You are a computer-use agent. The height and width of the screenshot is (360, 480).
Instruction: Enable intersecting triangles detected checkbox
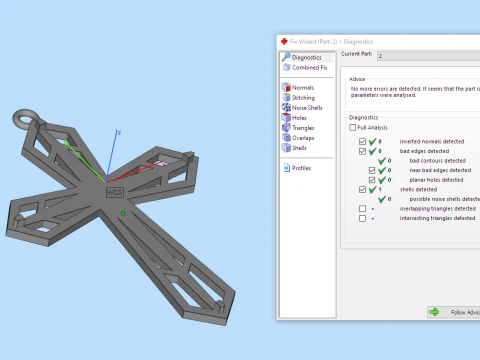click(362, 218)
